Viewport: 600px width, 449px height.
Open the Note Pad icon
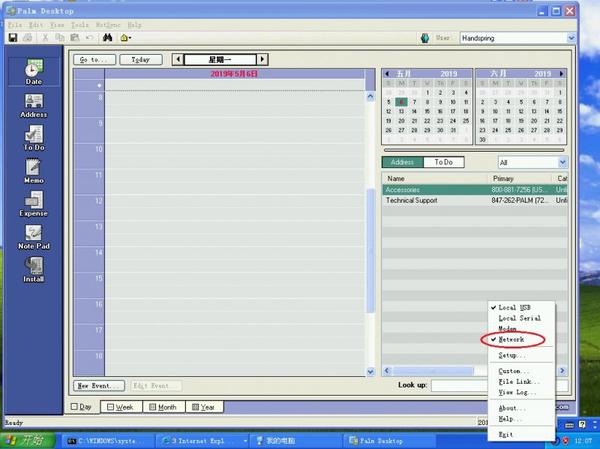(x=33, y=237)
